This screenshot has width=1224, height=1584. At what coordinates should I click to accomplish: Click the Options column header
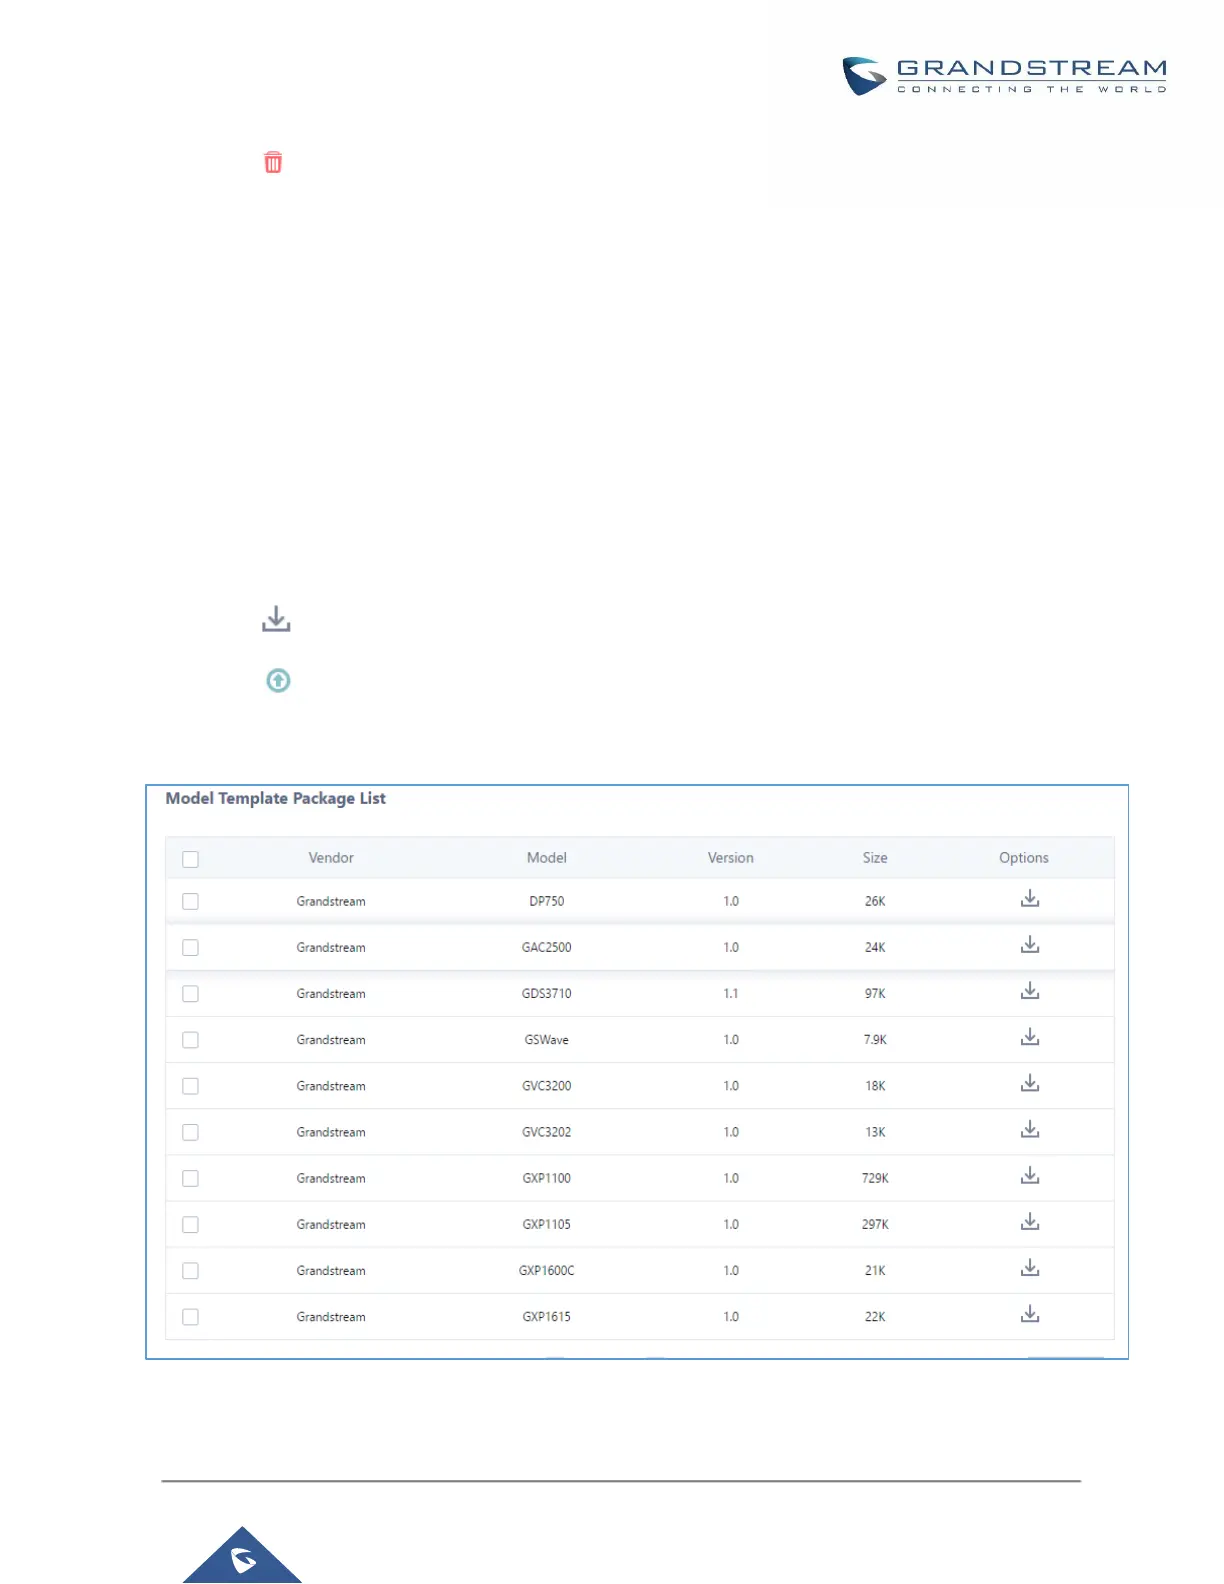[1024, 858]
